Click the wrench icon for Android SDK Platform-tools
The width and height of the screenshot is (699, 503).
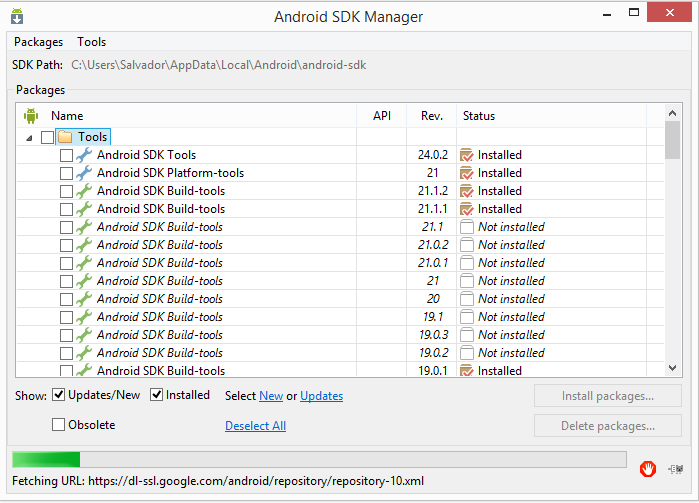pos(84,173)
